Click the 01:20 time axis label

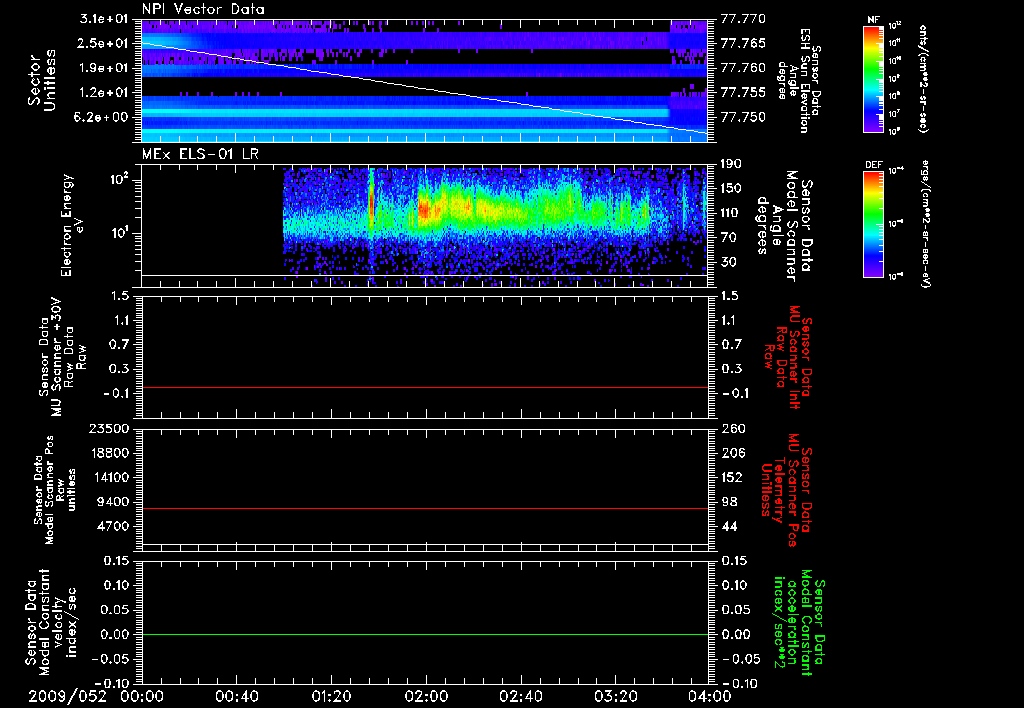pos(331,696)
